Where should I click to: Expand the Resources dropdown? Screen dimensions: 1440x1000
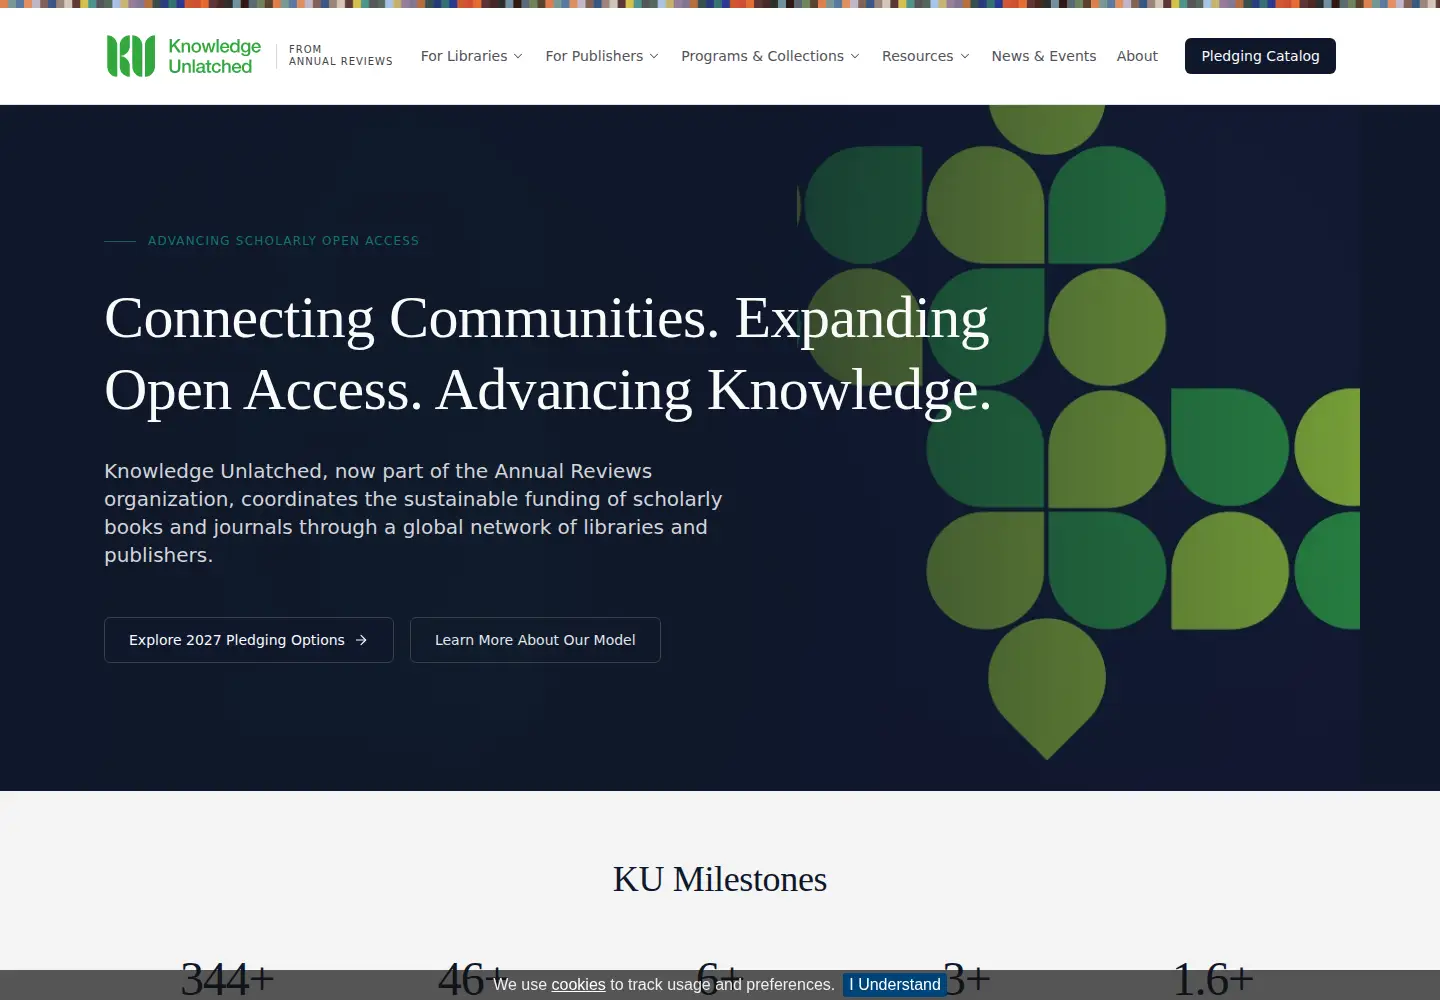click(926, 56)
